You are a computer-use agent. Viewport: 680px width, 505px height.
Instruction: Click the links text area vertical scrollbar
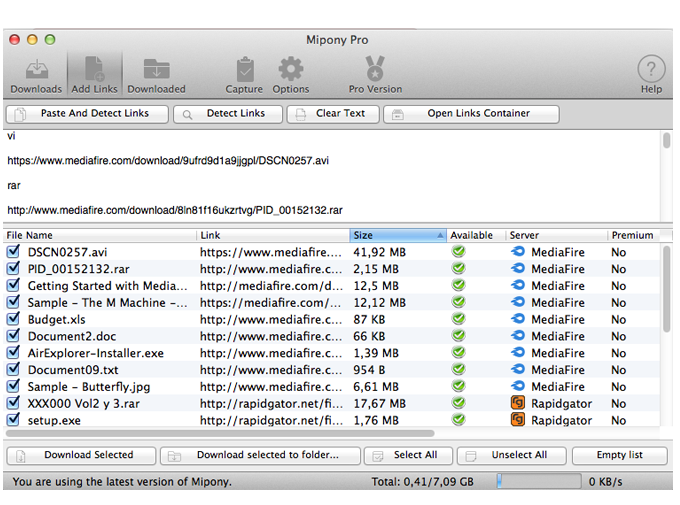point(667,141)
